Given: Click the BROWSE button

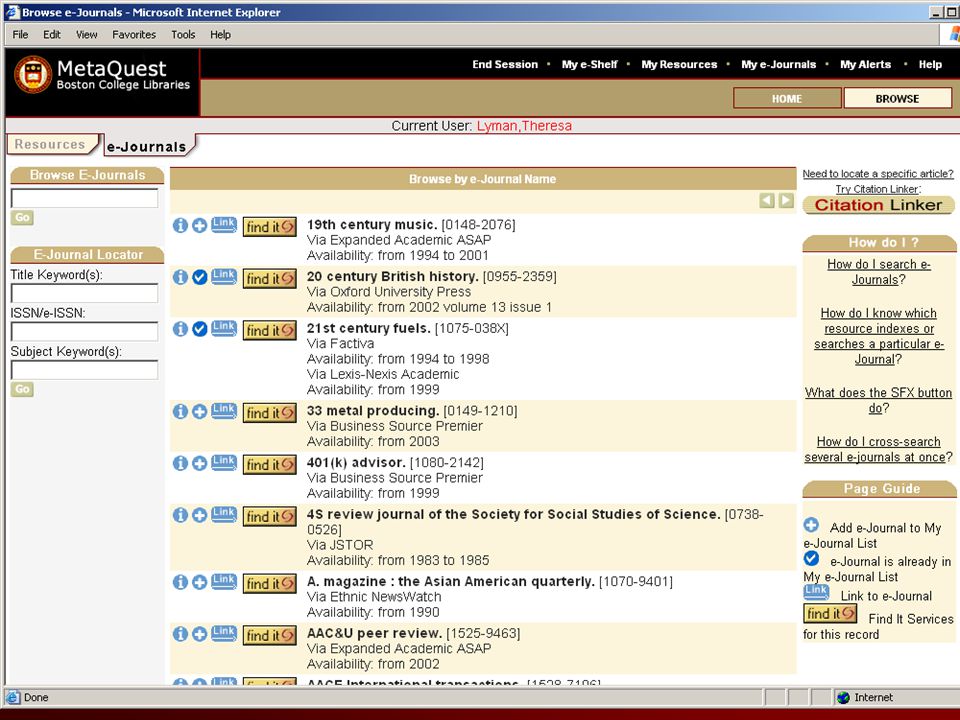Looking at the screenshot, I should (x=897, y=99).
